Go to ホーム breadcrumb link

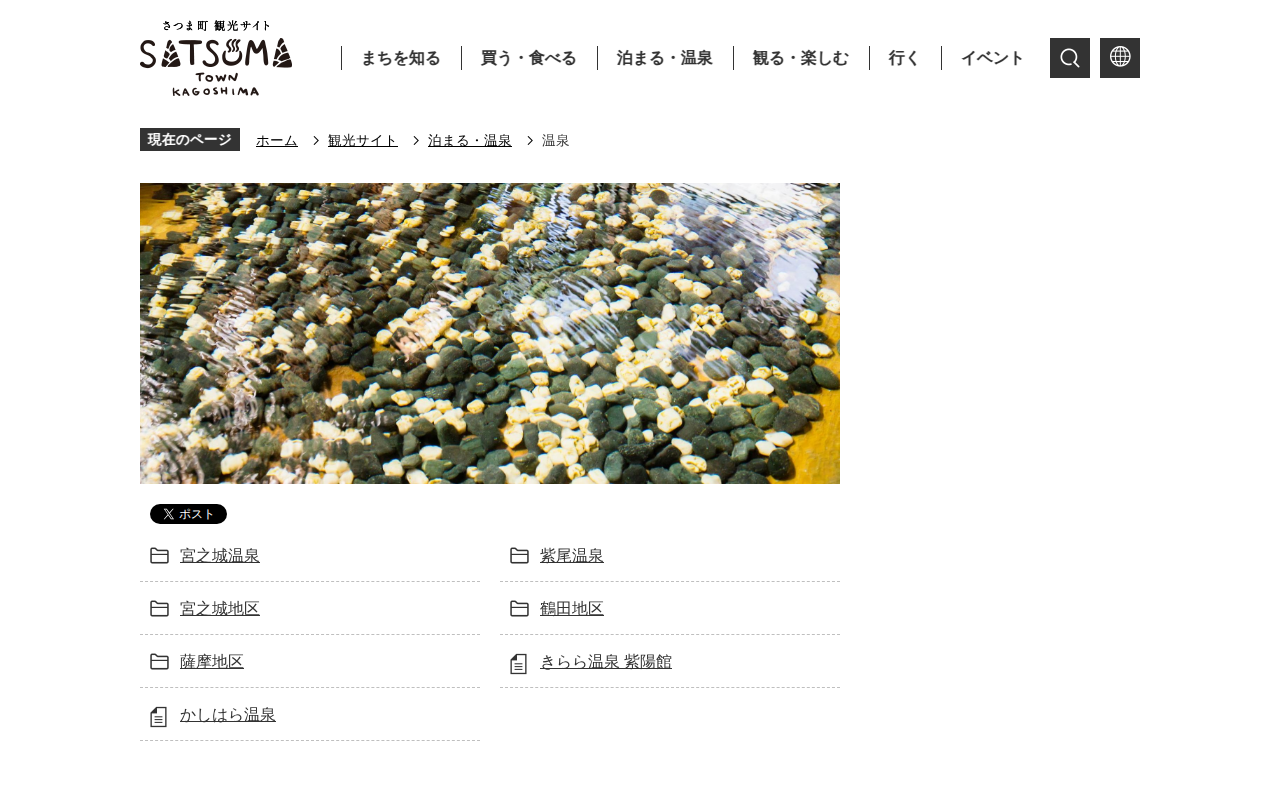point(277,141)
